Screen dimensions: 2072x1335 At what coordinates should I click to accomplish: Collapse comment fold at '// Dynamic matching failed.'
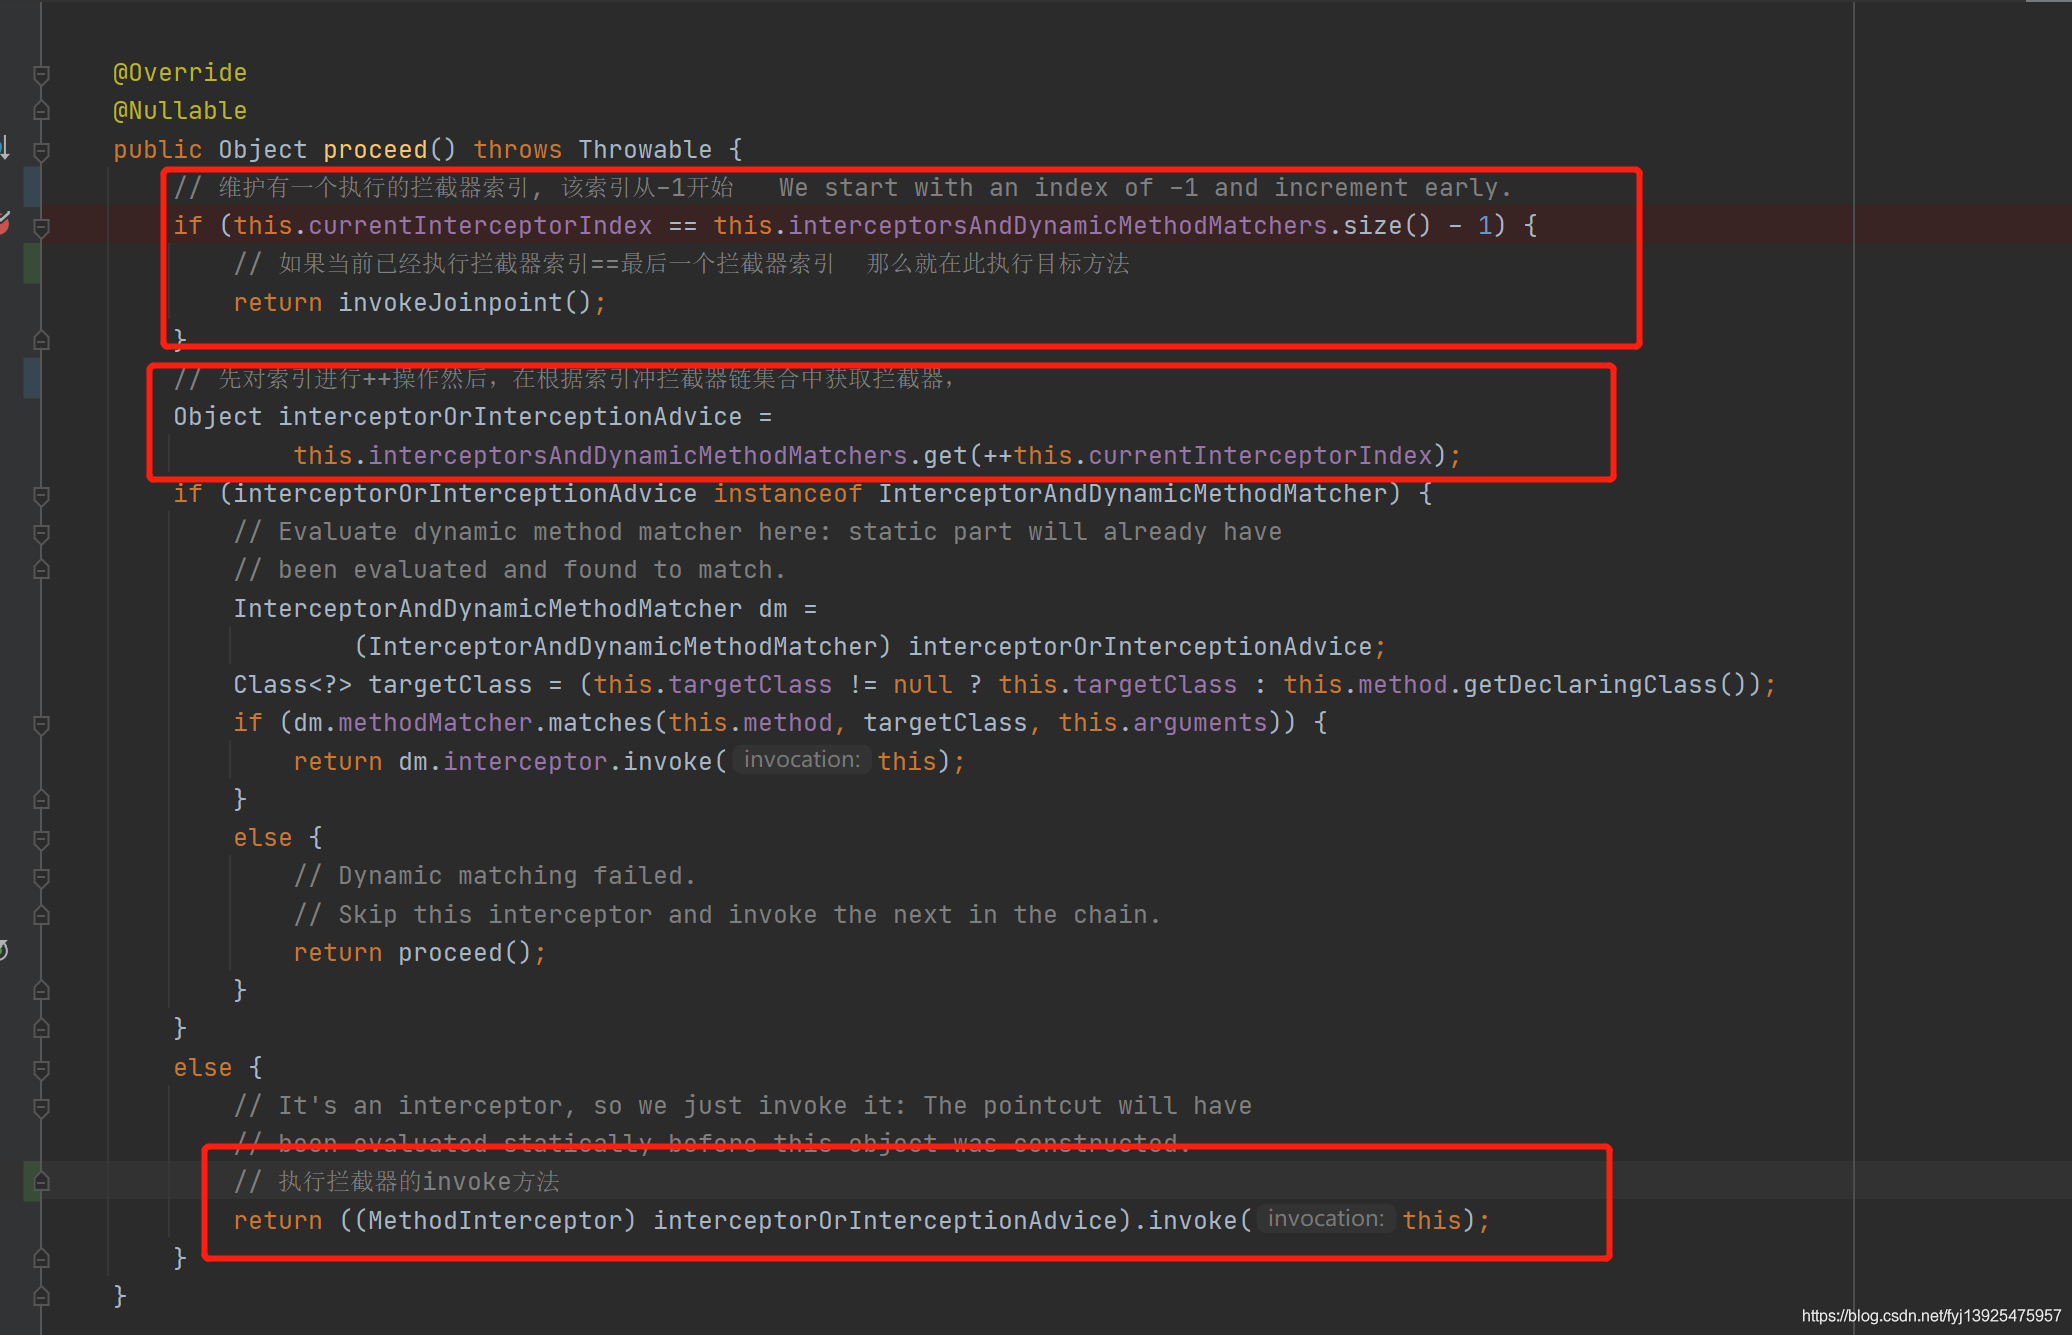pyautogui.click(x=41, y=877)
